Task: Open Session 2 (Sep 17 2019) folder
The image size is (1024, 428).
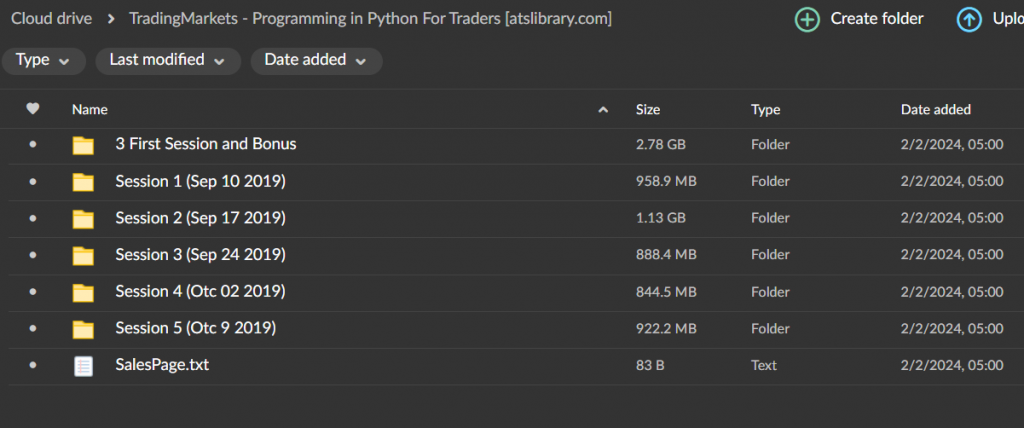Action: [200, 218]
